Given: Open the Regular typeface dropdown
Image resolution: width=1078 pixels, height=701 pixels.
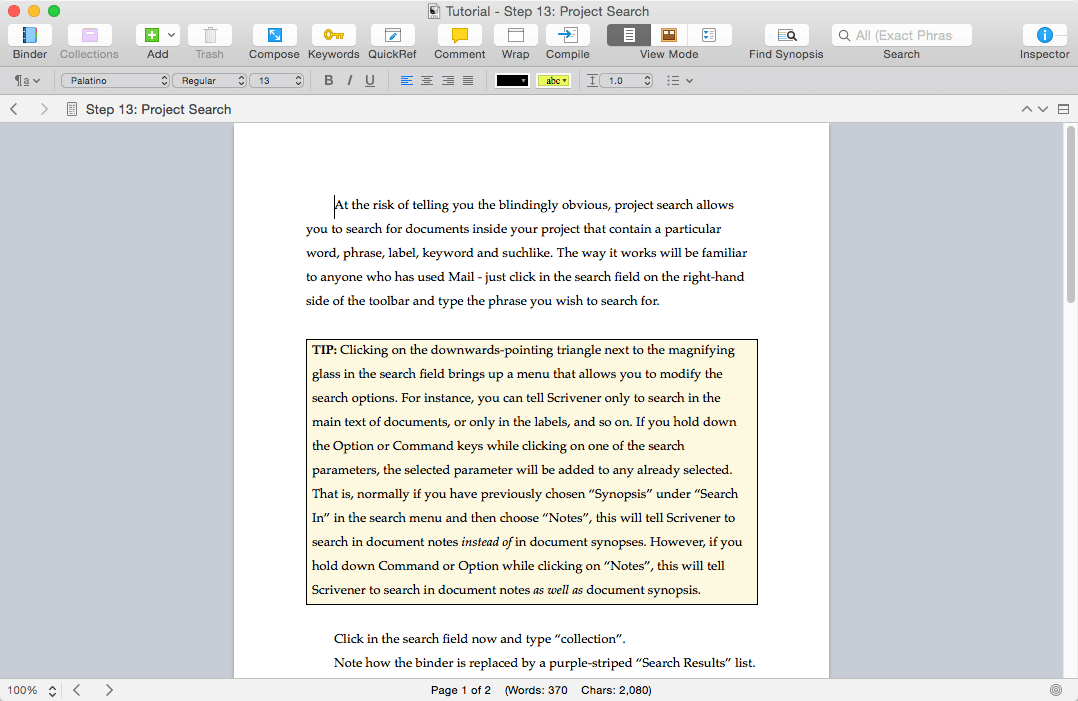Looking at the screenshot, I should [x=209, y=80].
